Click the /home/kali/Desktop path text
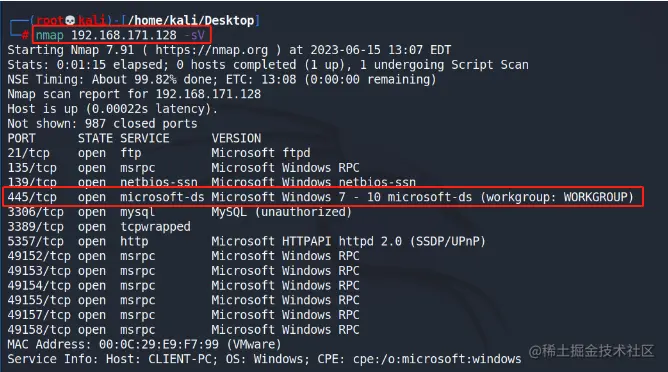668x372 pixels. (x=191, y=20)
